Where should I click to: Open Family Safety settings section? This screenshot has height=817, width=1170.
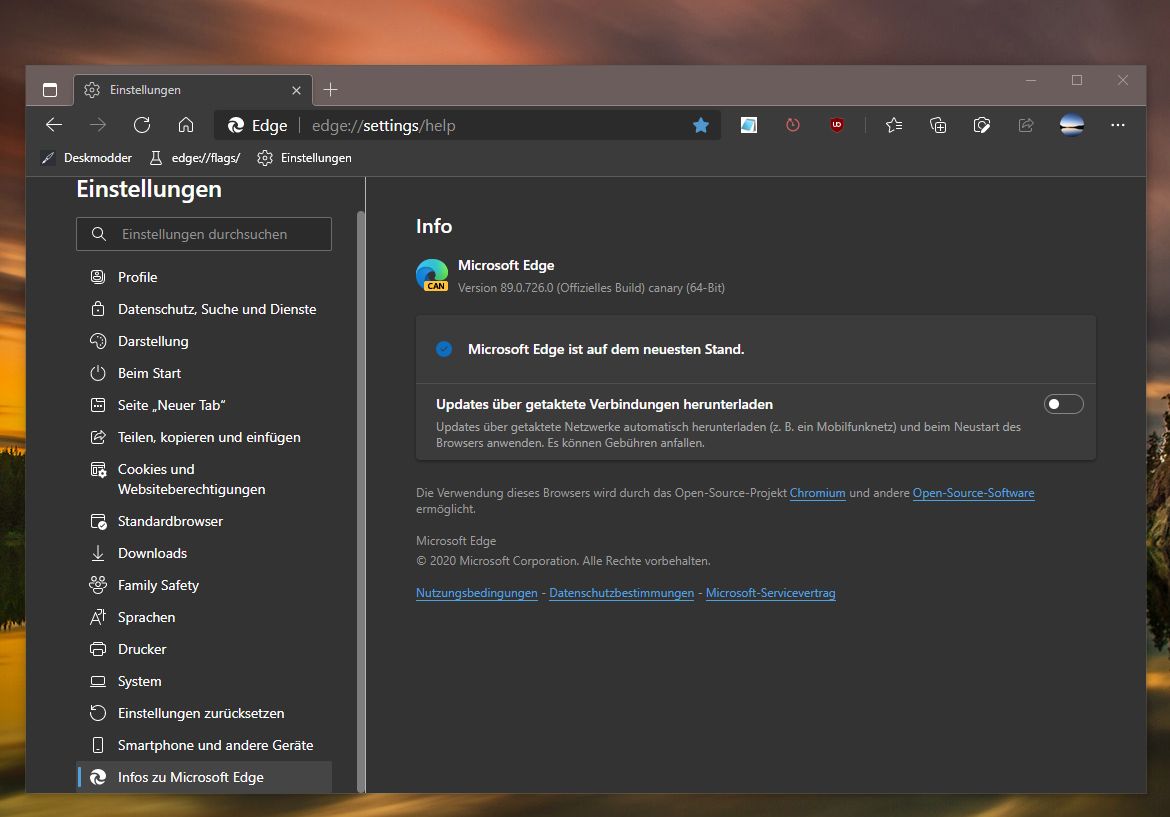click(x=204, y=586)
